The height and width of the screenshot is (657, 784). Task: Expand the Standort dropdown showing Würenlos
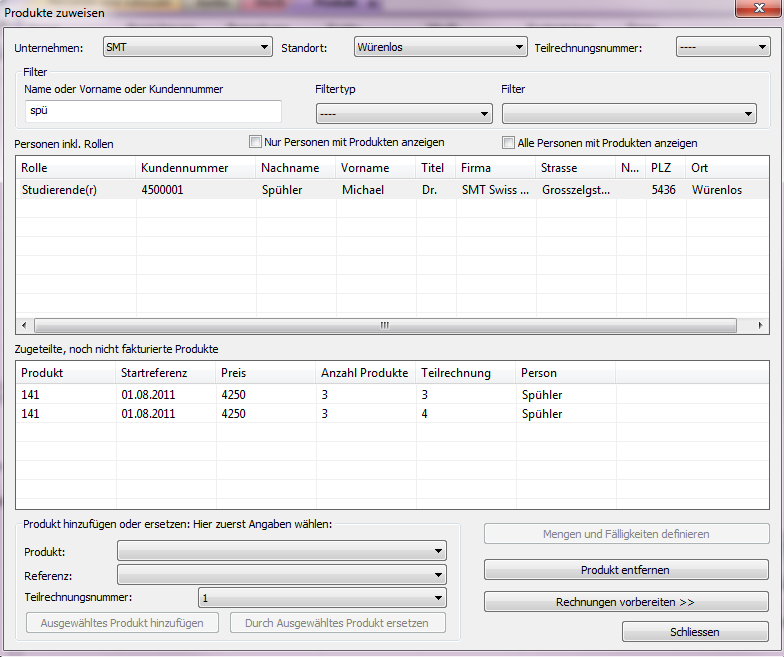pos(440,47)
